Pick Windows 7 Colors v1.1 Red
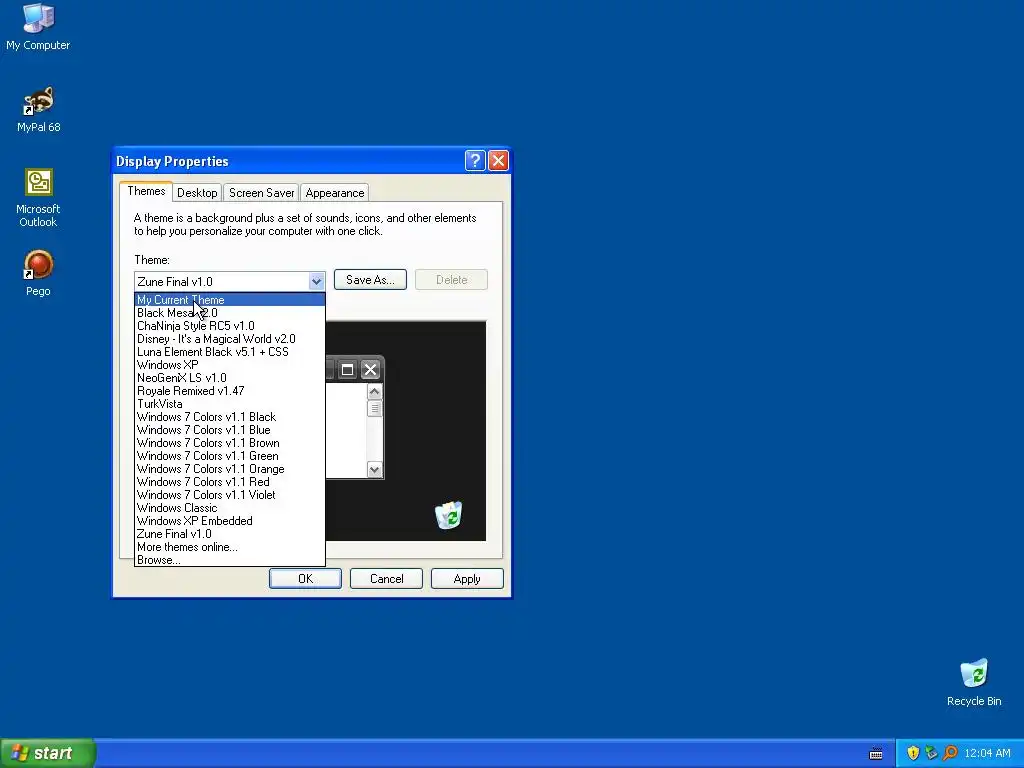The width and height of the screenshot is (1024, 768). (230, 482)
